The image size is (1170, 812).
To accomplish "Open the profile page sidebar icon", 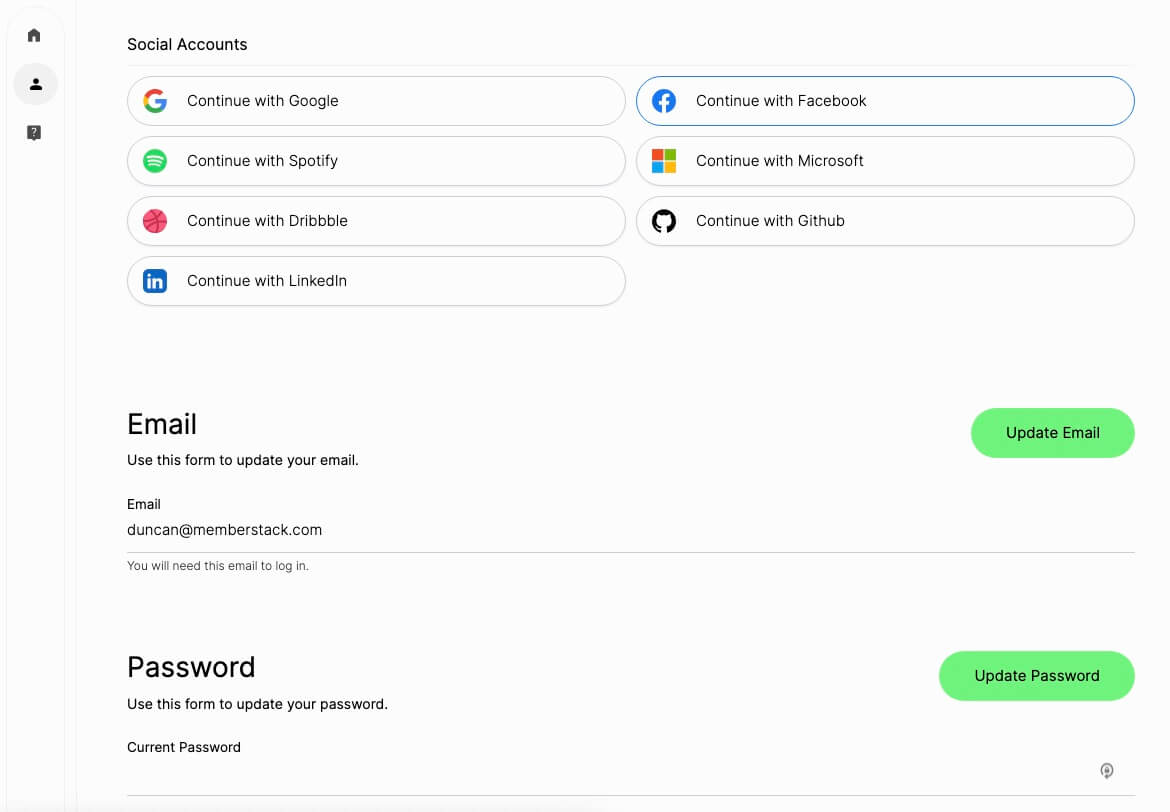I will click(x=35, y=84).
